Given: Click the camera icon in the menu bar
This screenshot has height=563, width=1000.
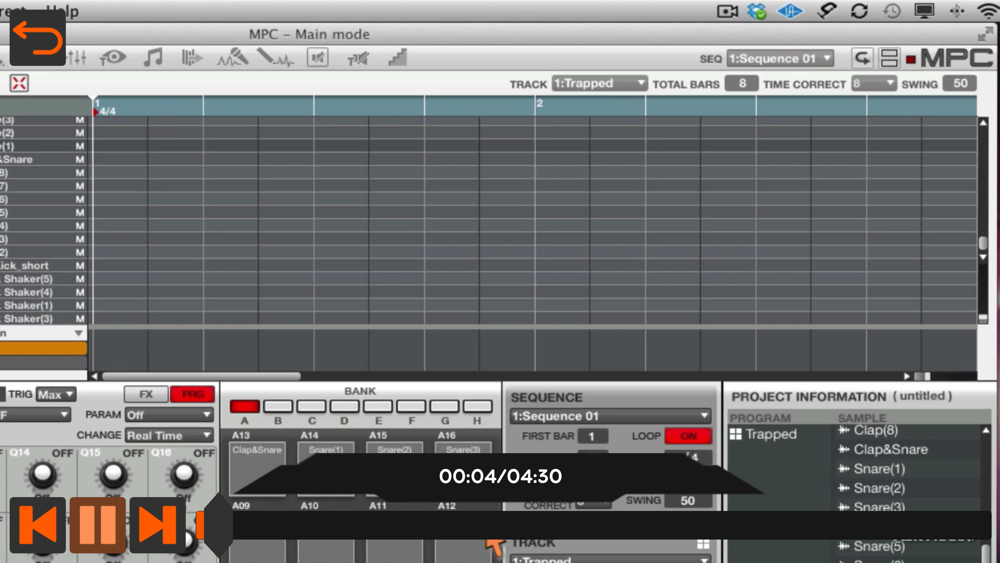Looking at the screenshot, I should click(727, 11).
